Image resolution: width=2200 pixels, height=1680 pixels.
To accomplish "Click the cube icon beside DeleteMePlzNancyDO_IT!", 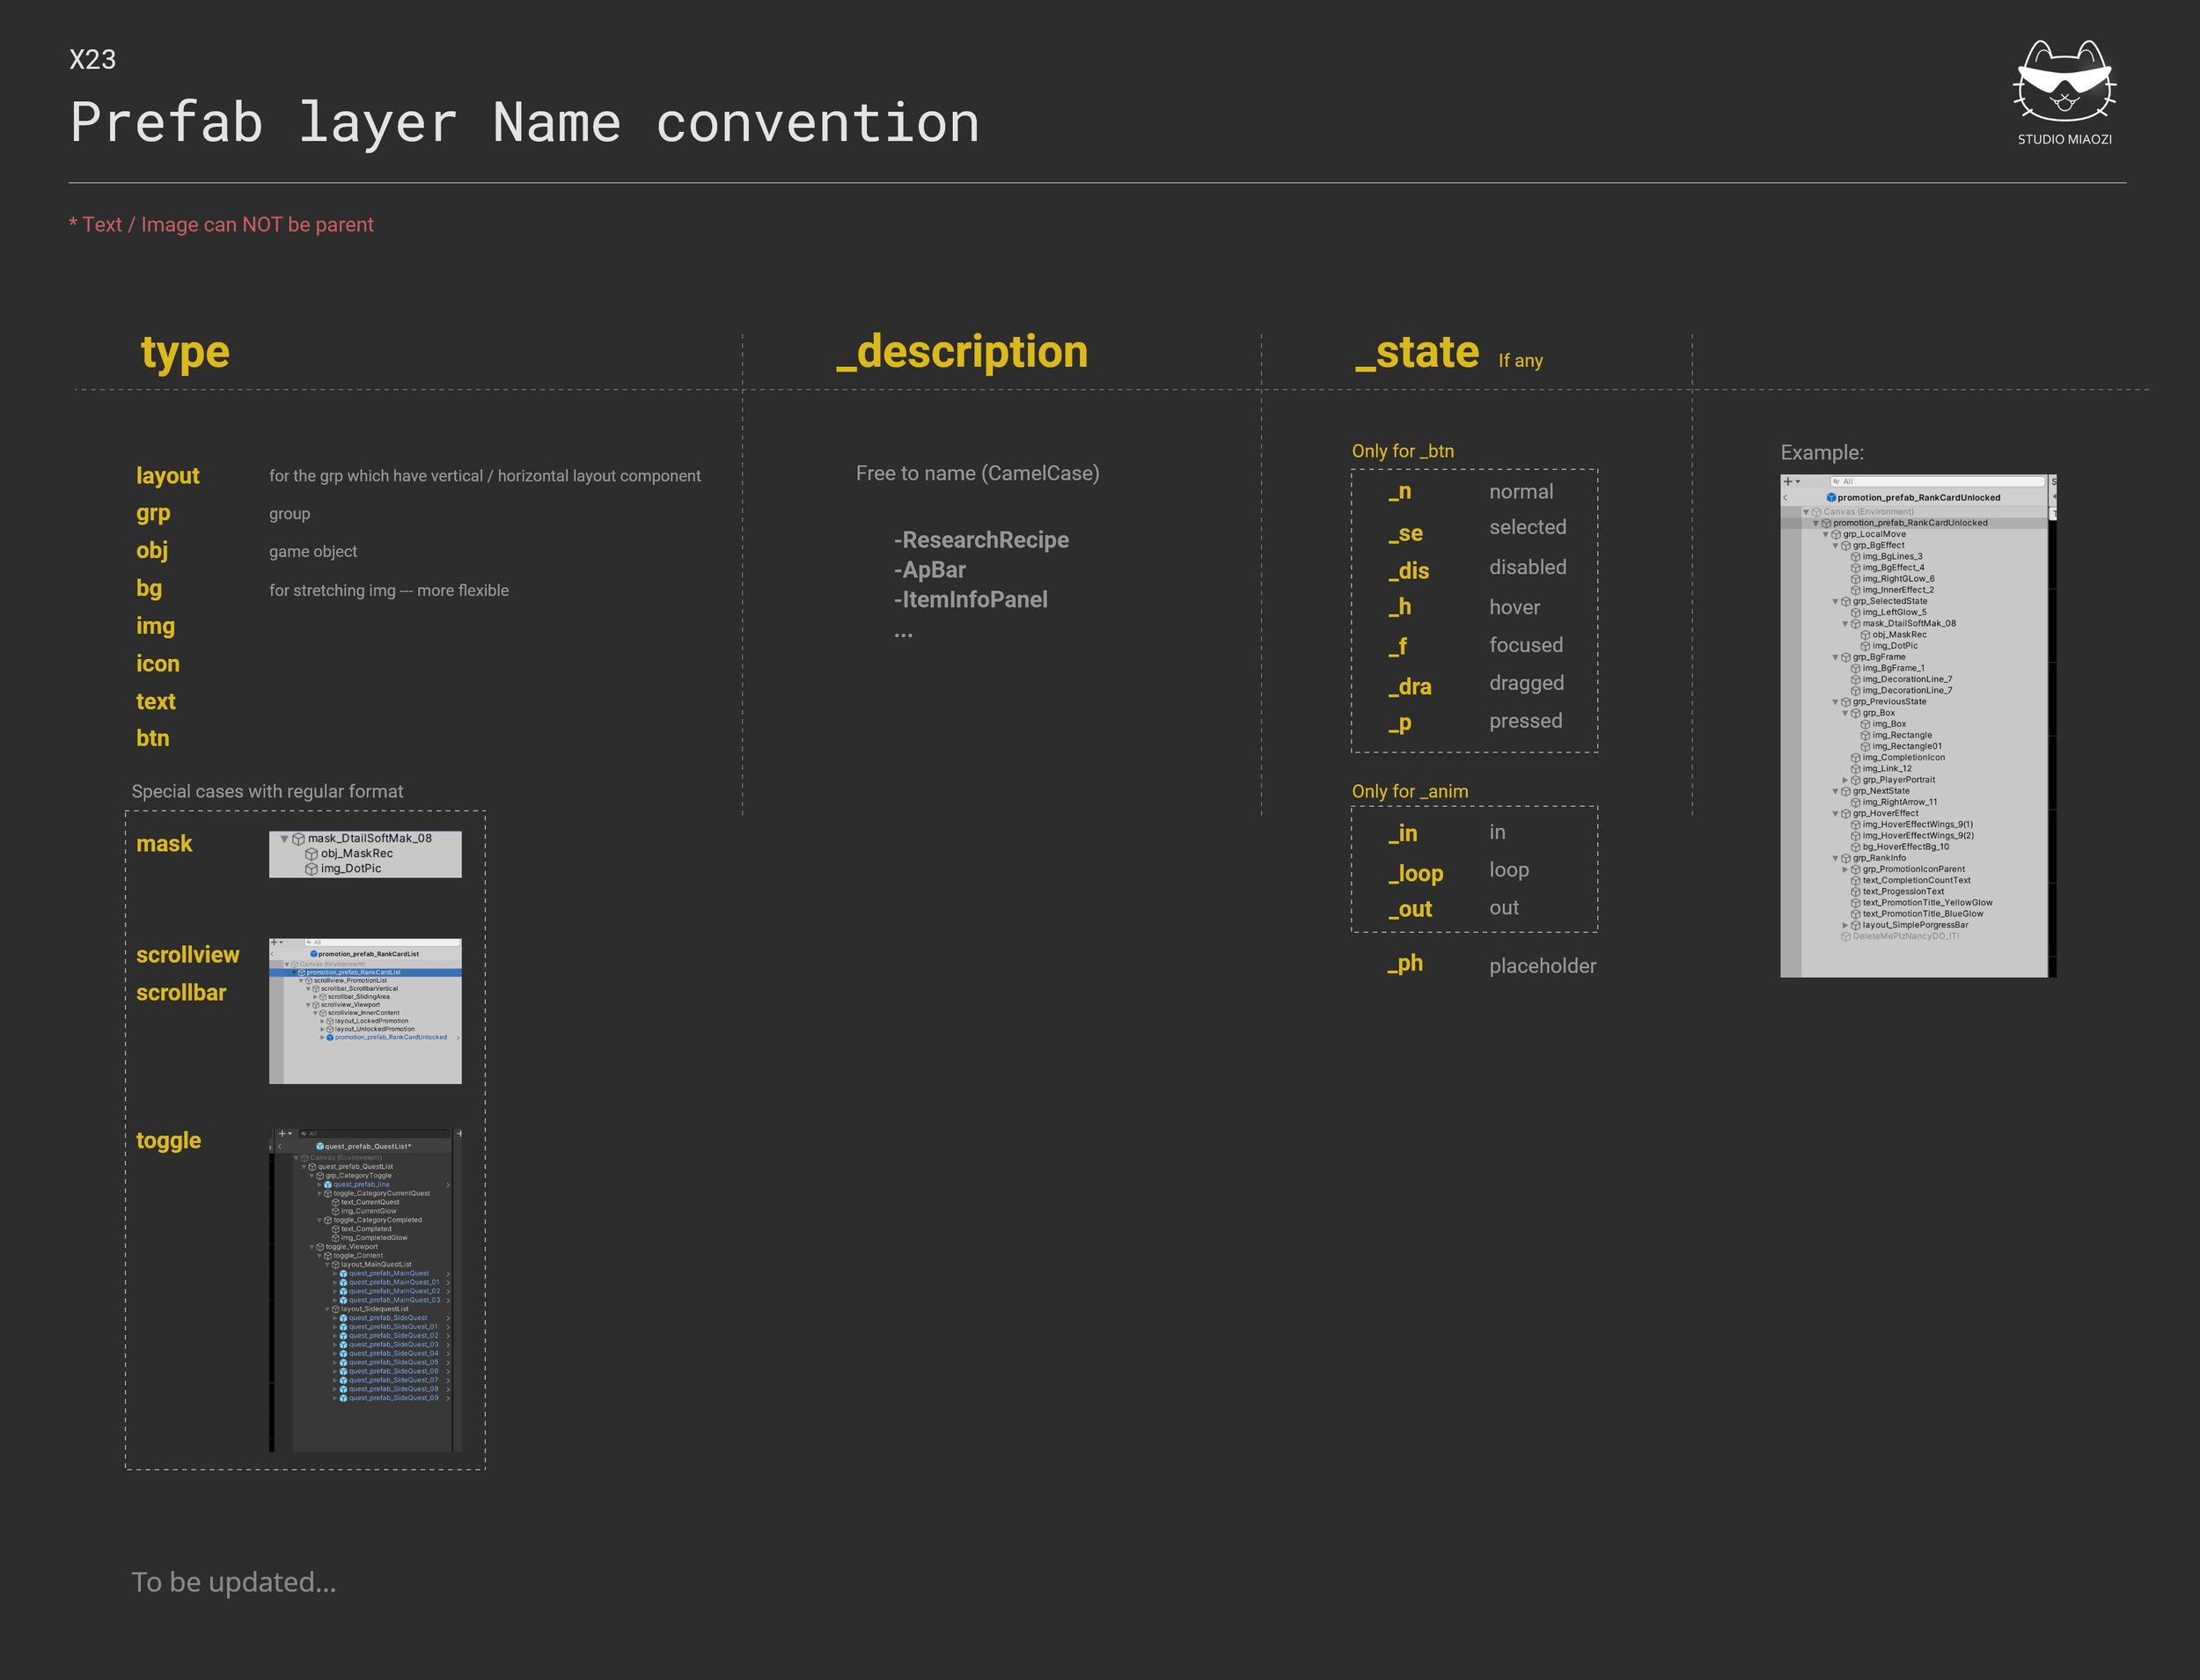I will tap(1846, 937).
